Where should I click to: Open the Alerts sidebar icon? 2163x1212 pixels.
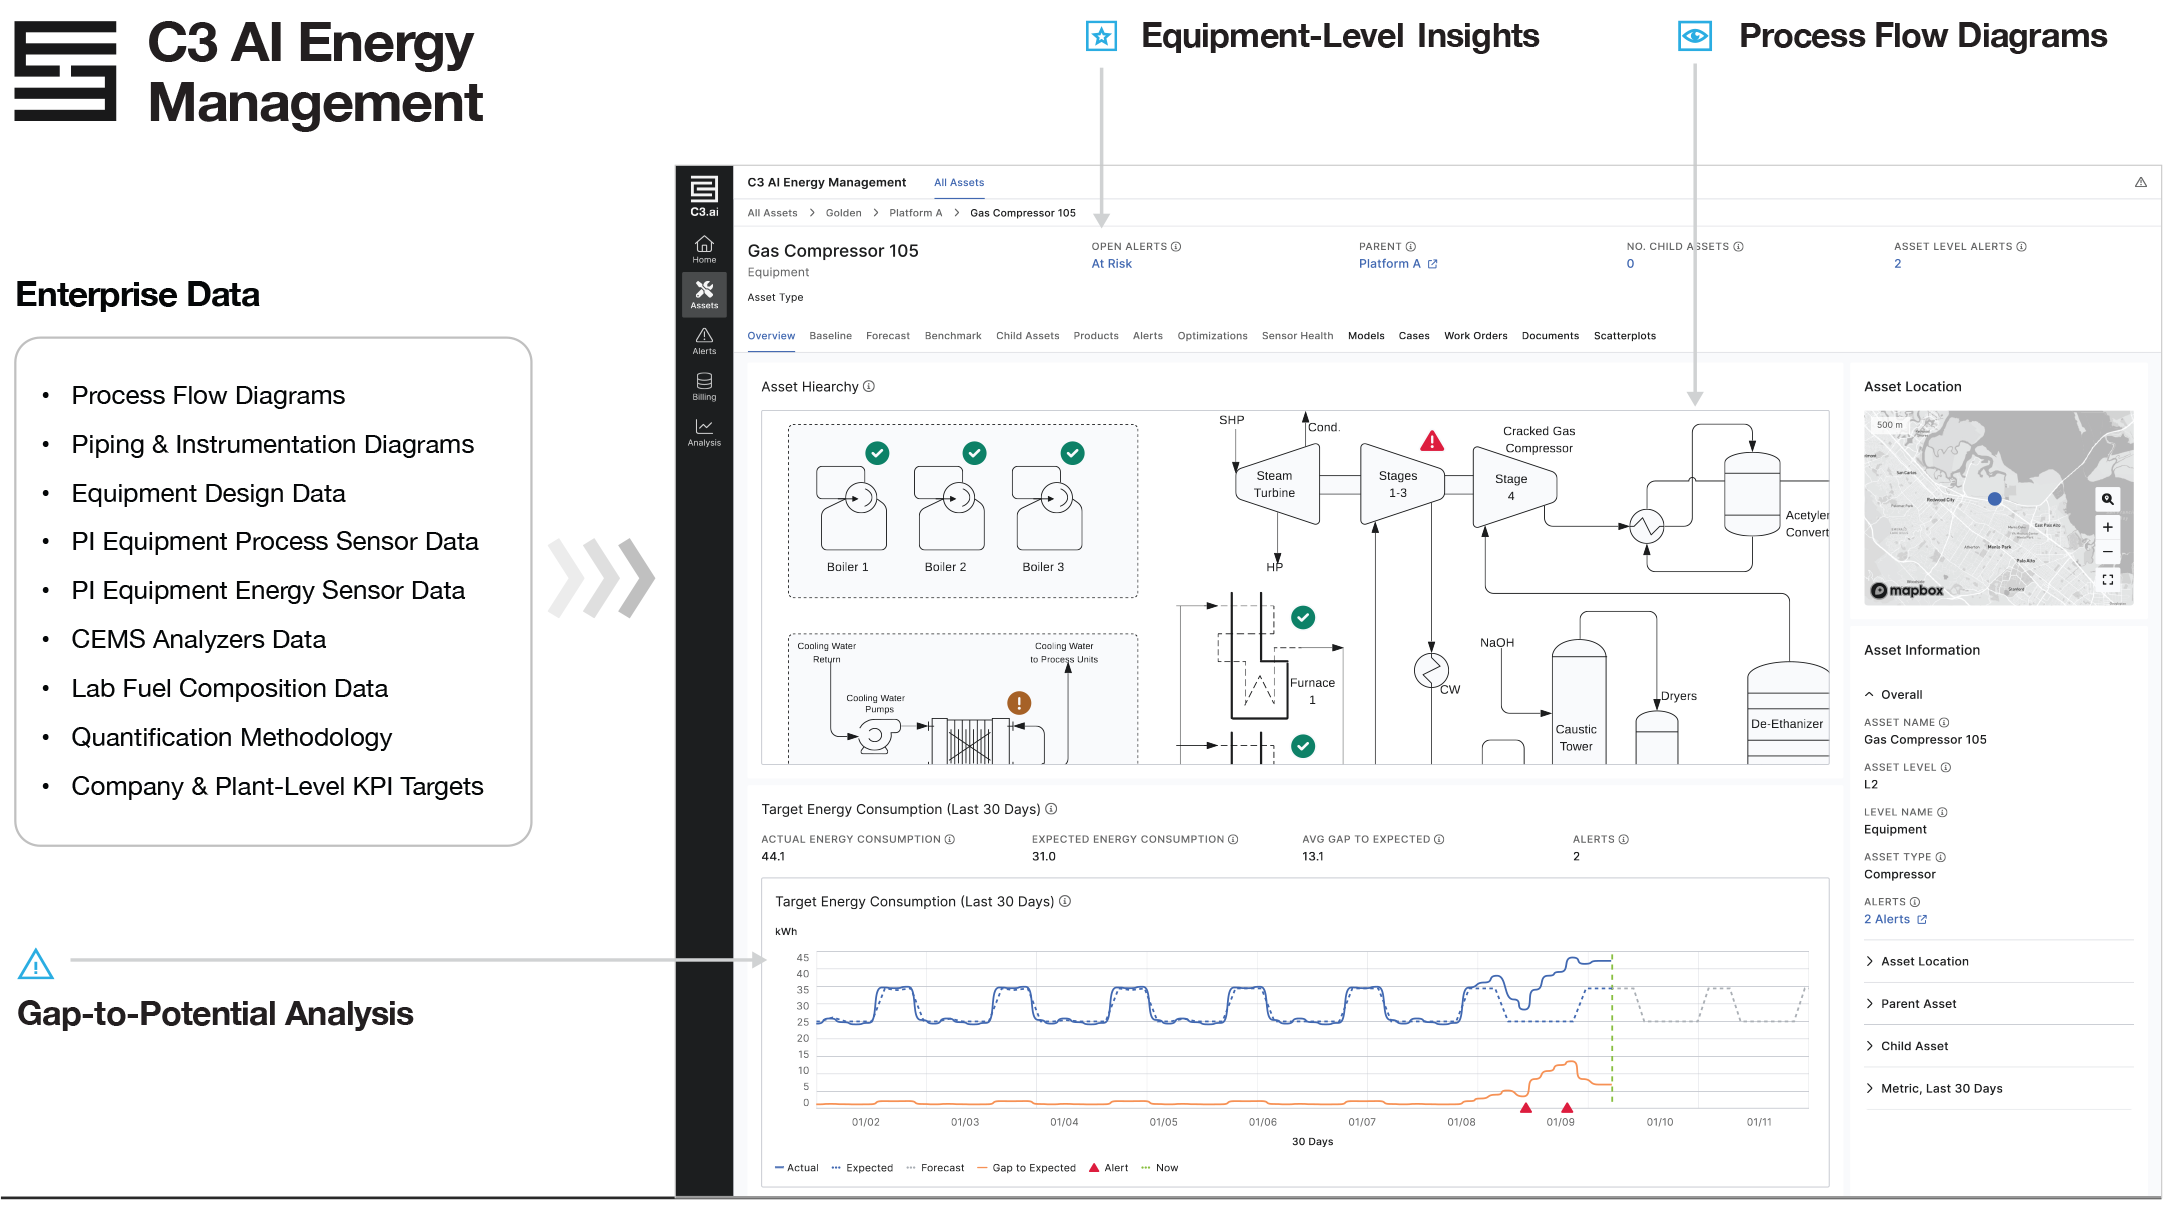coord(704,341)
